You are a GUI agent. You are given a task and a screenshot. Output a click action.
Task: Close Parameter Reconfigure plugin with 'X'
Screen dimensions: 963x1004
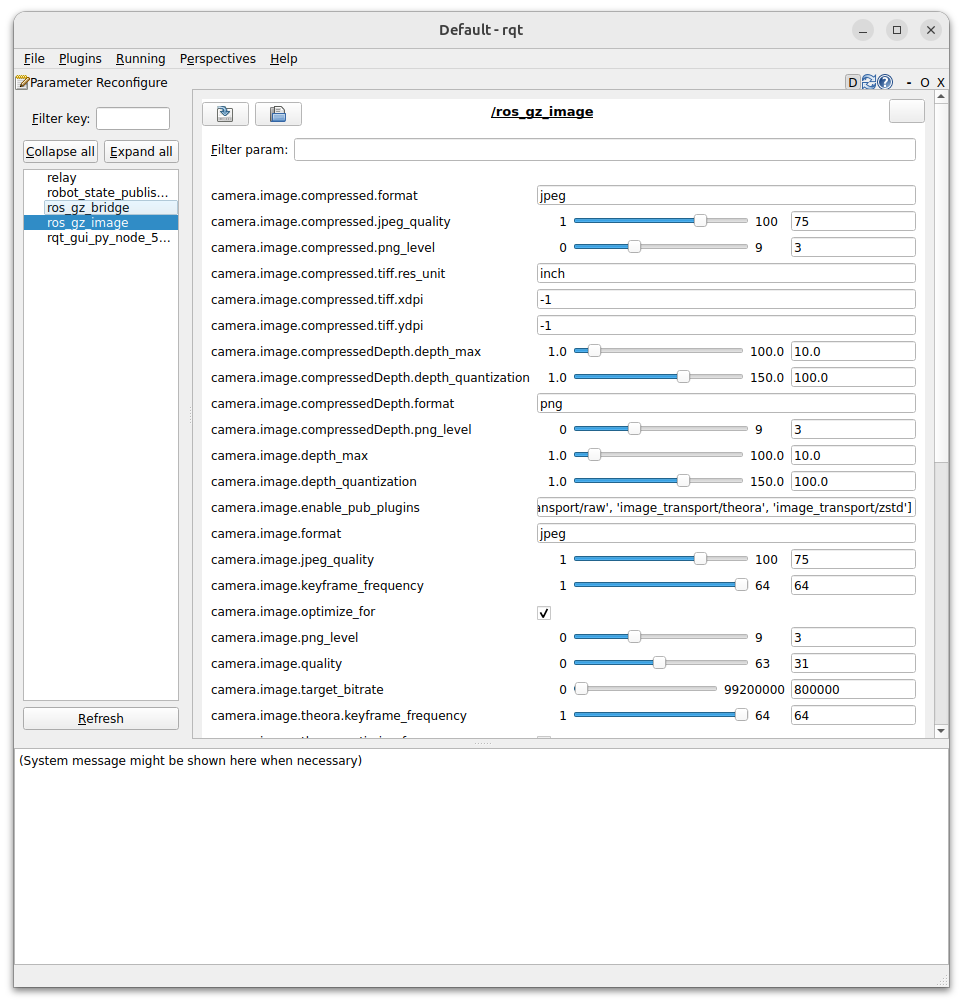pyautogui.click(x=941, y=83)
